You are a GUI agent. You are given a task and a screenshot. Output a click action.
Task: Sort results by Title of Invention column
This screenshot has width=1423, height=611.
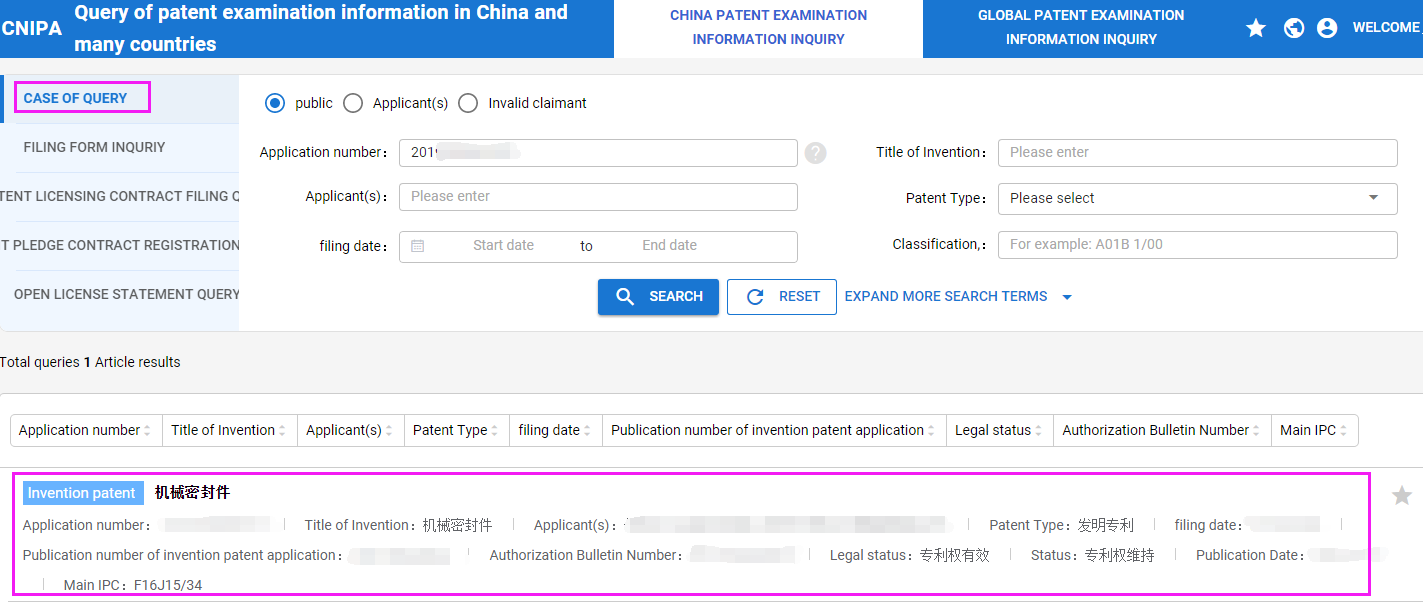(230, 430)
